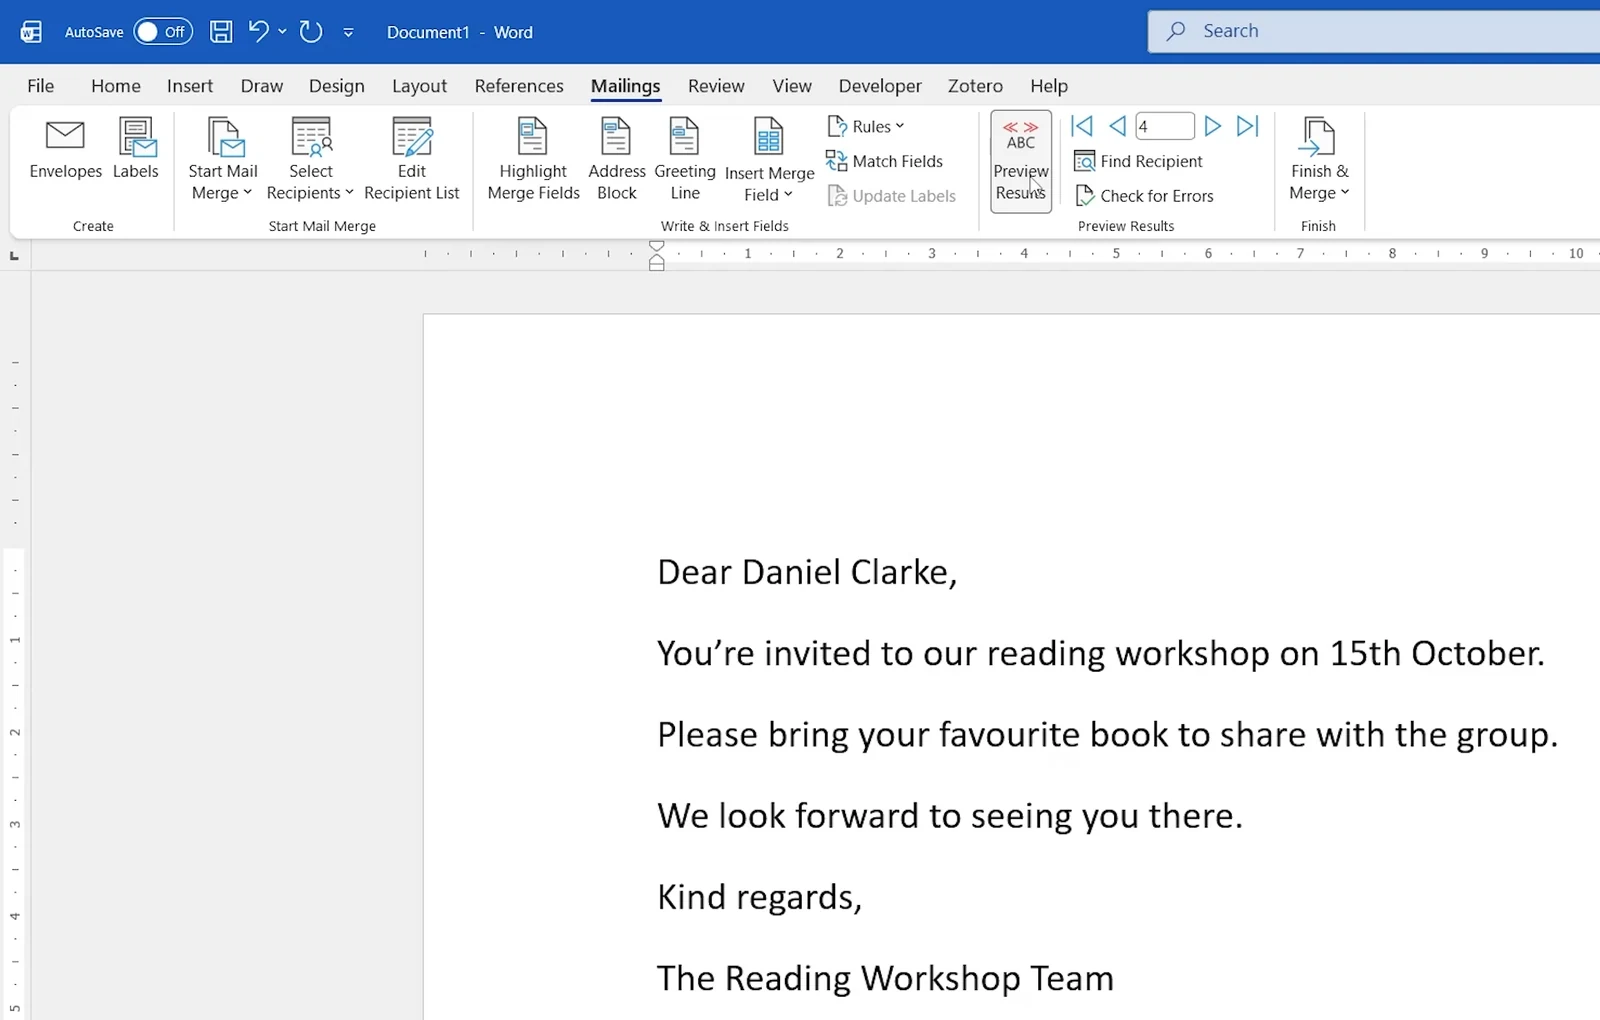Click Match Fields
This screenshot has width=1600, height=1020.
[885, 161]
